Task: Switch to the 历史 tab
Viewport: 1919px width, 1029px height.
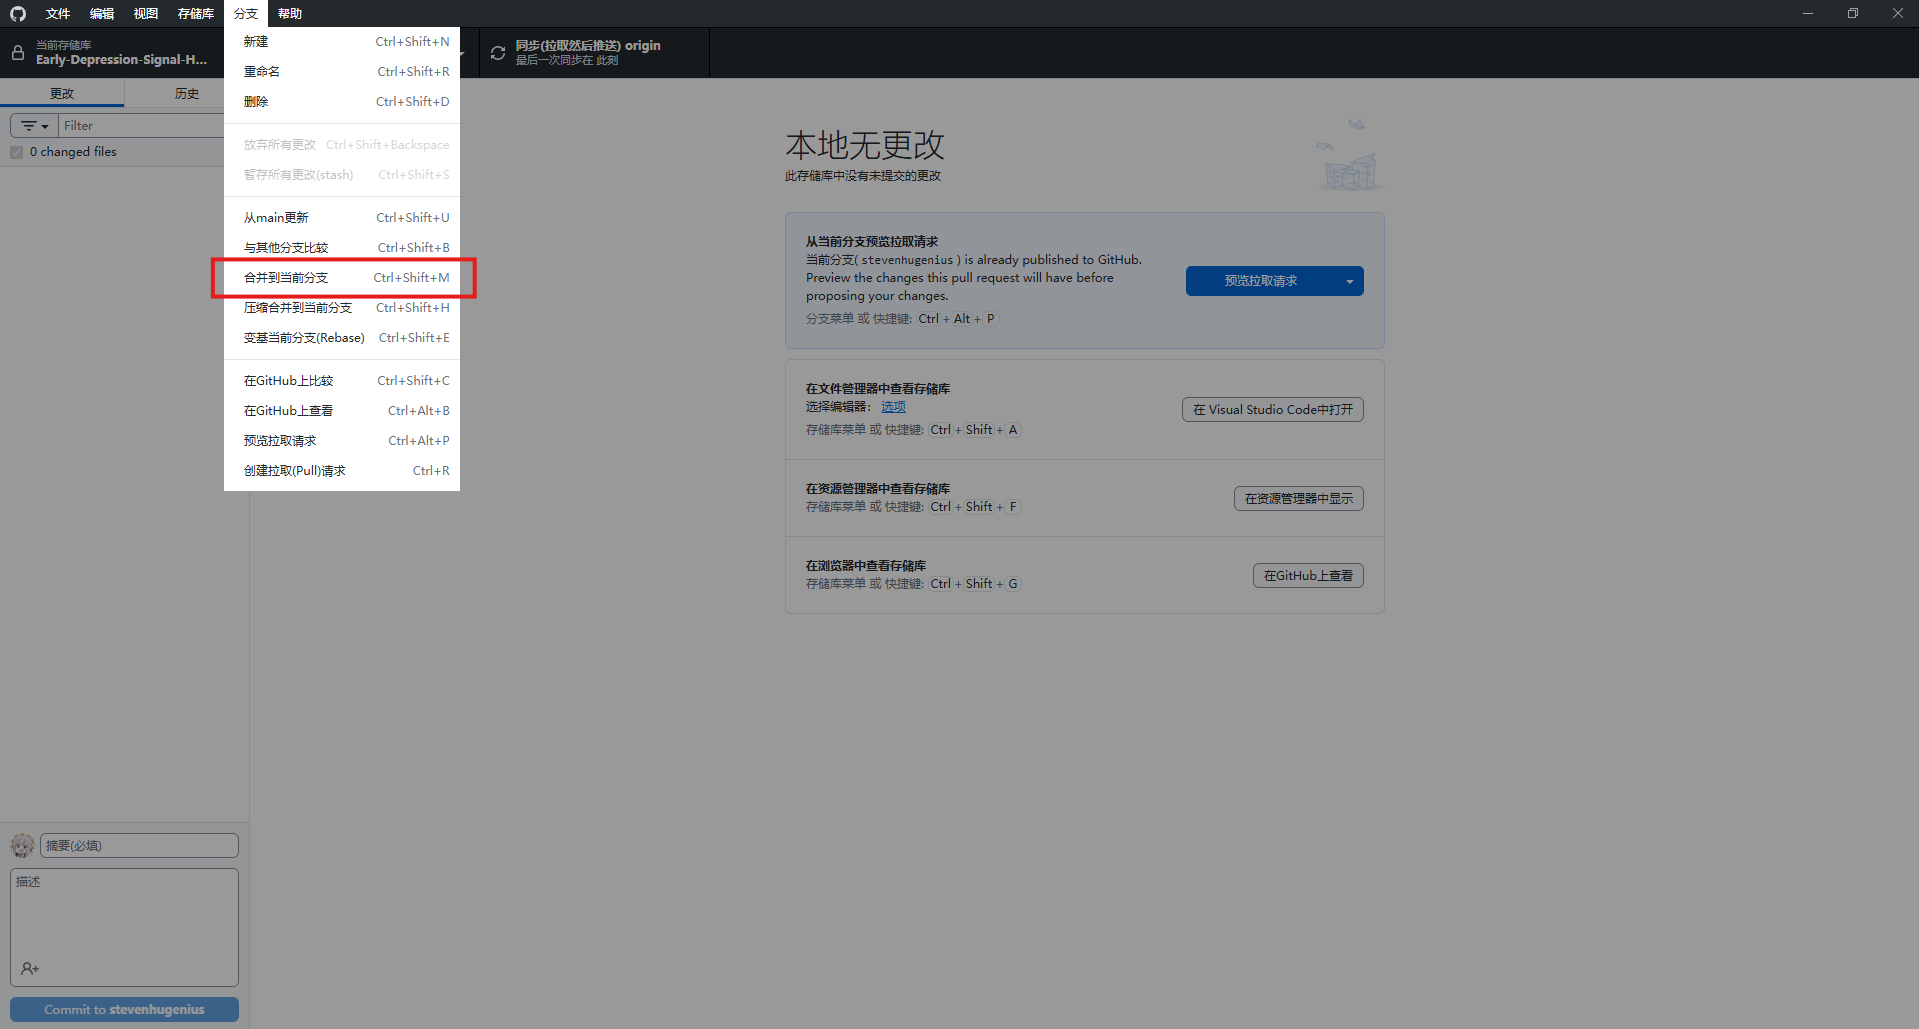Action: tap(186, 93)
